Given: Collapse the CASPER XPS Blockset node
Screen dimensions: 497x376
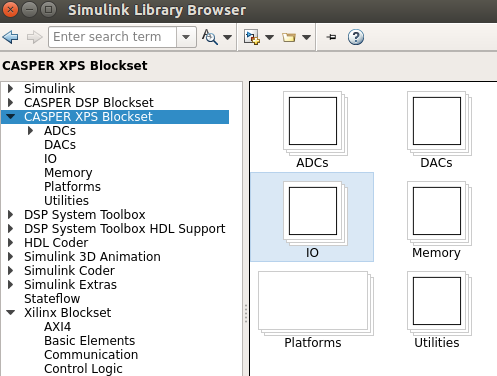Looking at the screenshot, I should click(11, 117).
